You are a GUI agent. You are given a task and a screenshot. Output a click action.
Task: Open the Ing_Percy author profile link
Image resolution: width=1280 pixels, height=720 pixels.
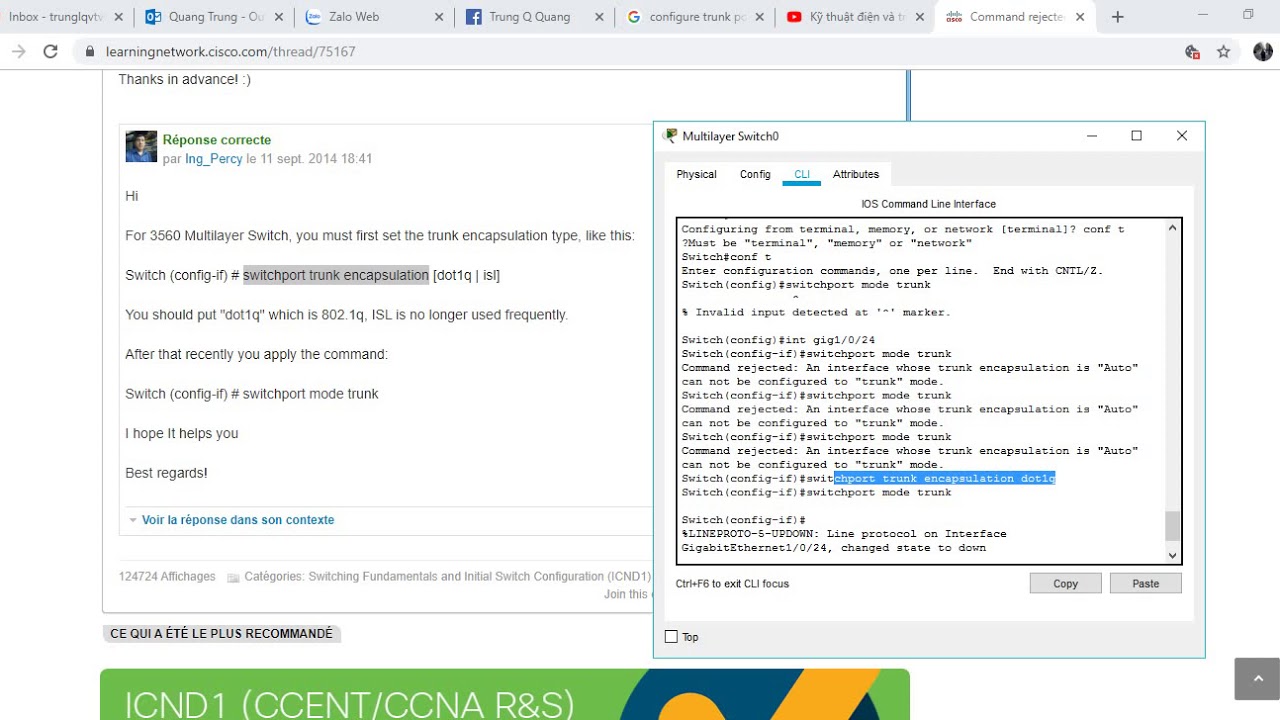214,159
